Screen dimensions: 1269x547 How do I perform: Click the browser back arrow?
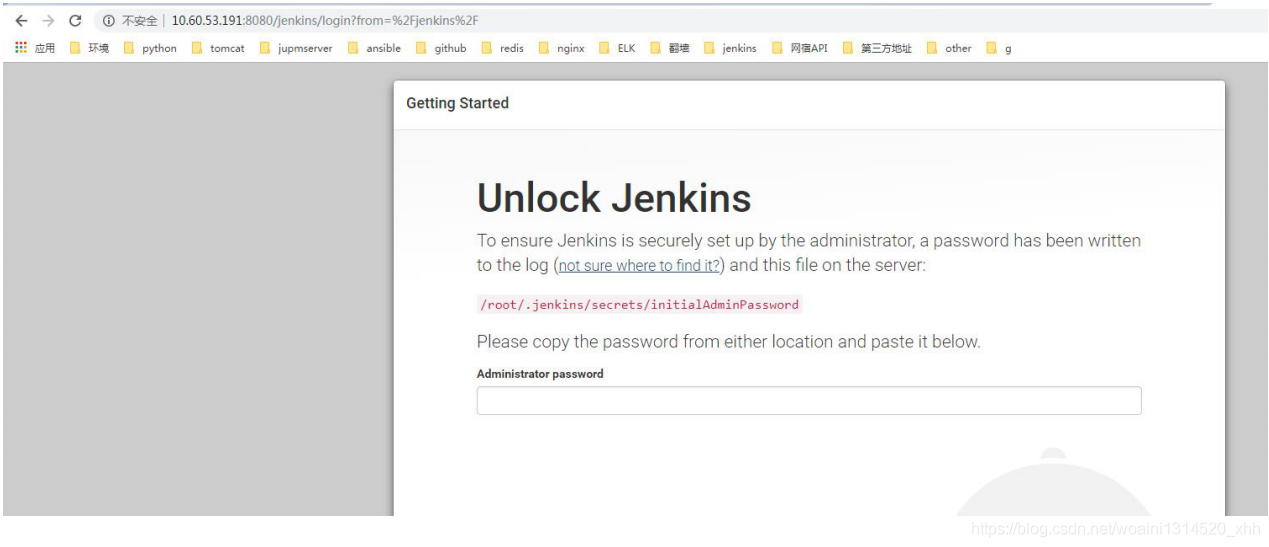tap(21, 21)
